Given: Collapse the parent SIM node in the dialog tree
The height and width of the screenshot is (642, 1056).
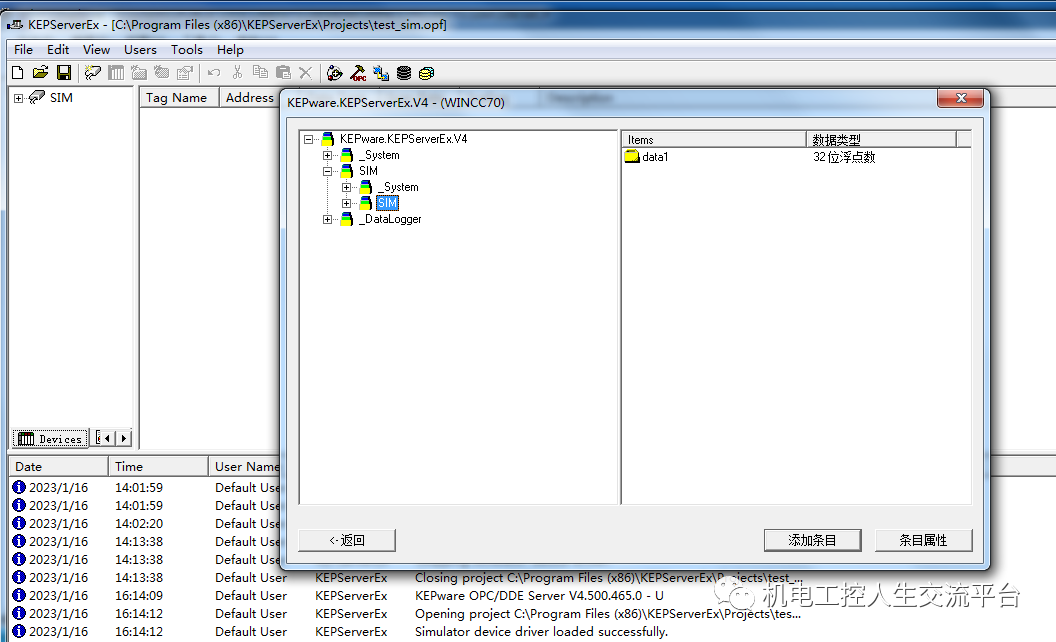Looking at the screenshot, I should coord(328,171).
